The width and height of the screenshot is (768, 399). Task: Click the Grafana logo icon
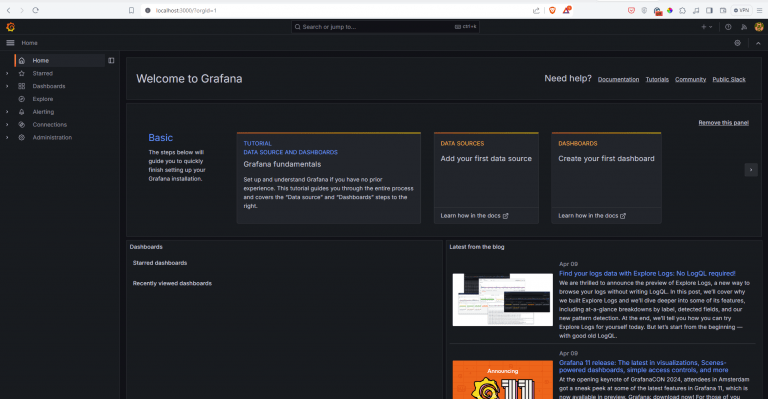click(x=10, y=27)
